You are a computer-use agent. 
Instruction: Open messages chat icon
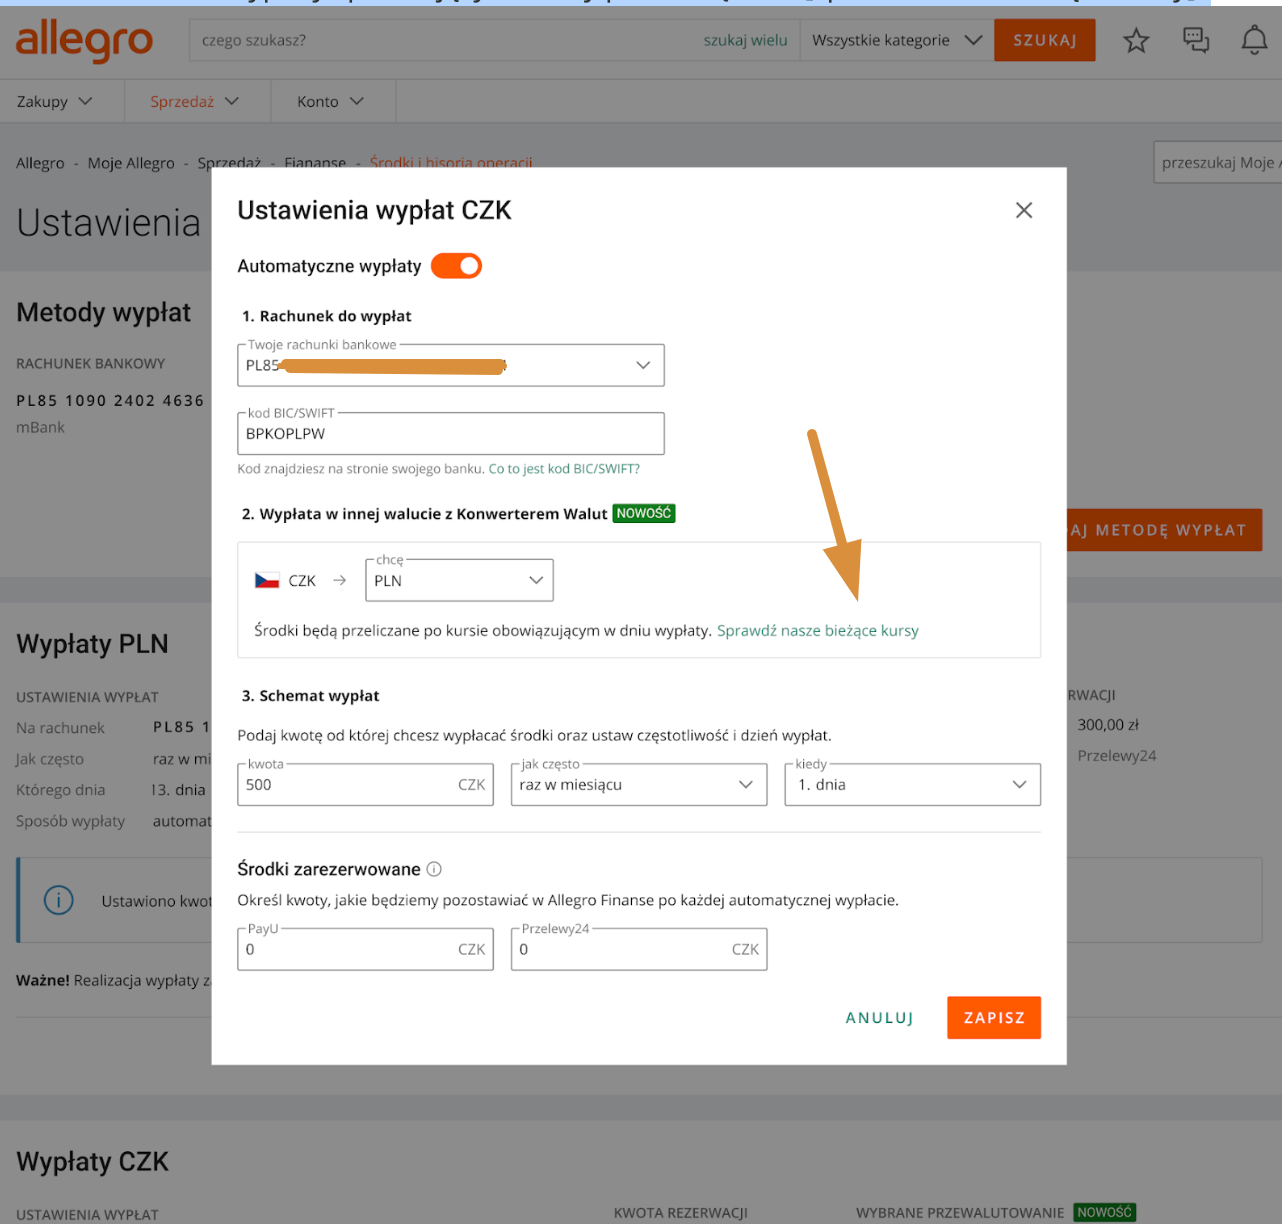coord(1195,41)
